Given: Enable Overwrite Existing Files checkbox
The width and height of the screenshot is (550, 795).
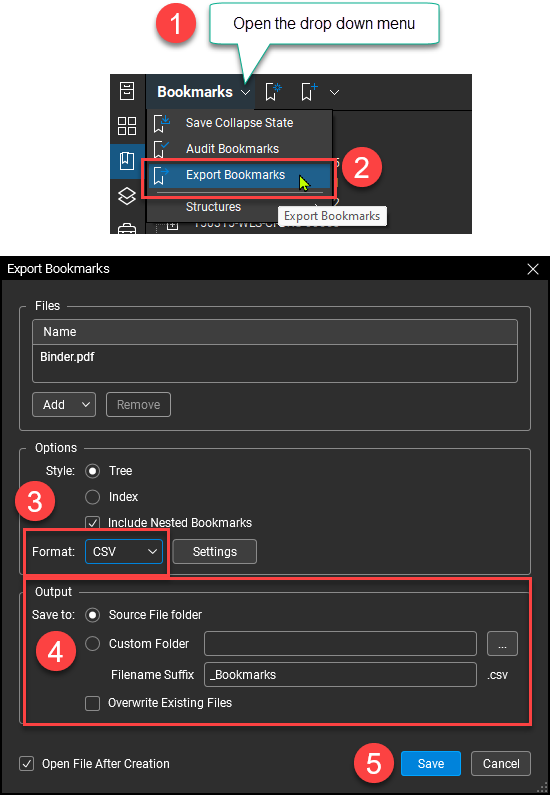Looking at the screenshot, I should (x=92, y=703).
